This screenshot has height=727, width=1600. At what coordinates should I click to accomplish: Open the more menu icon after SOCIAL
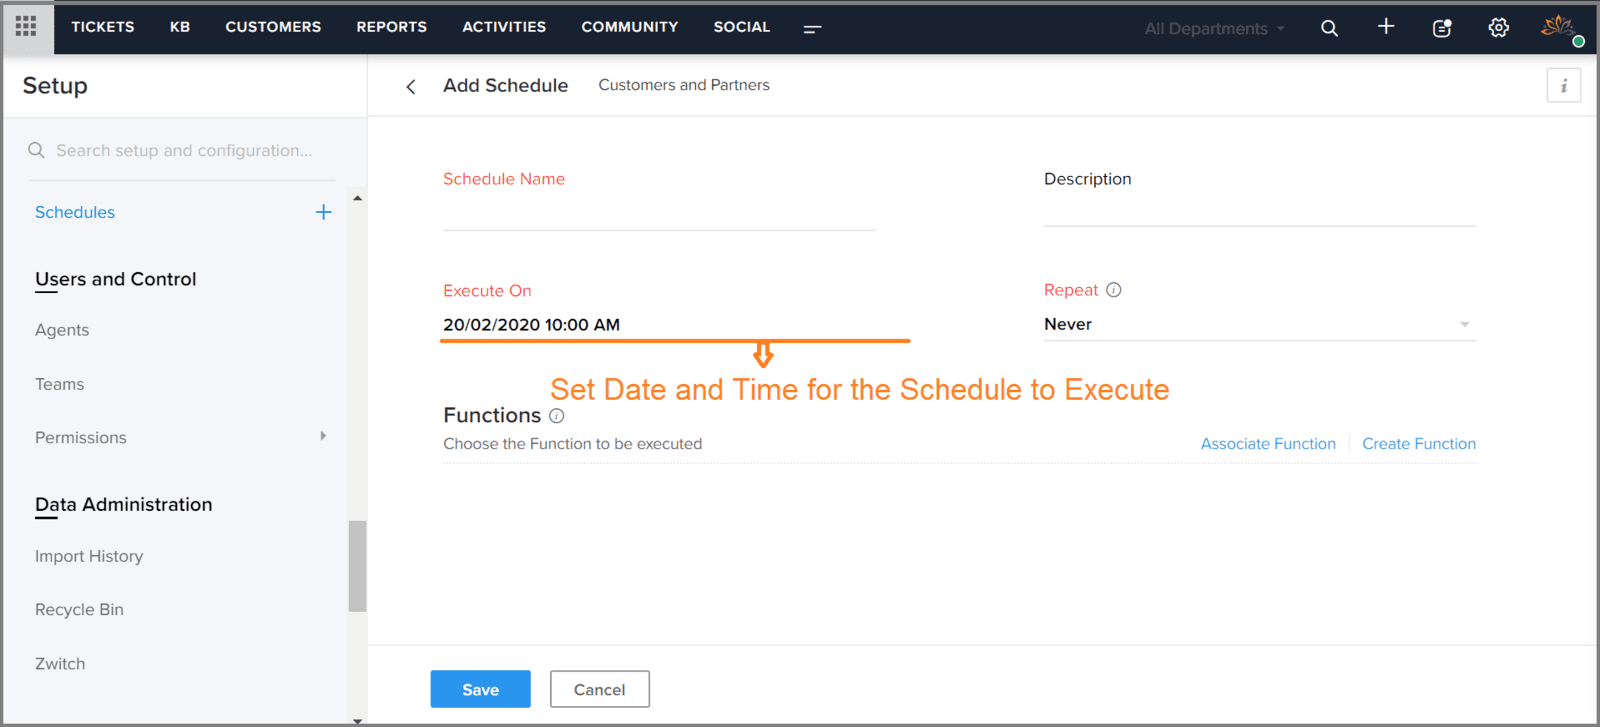tap(812, 29)
